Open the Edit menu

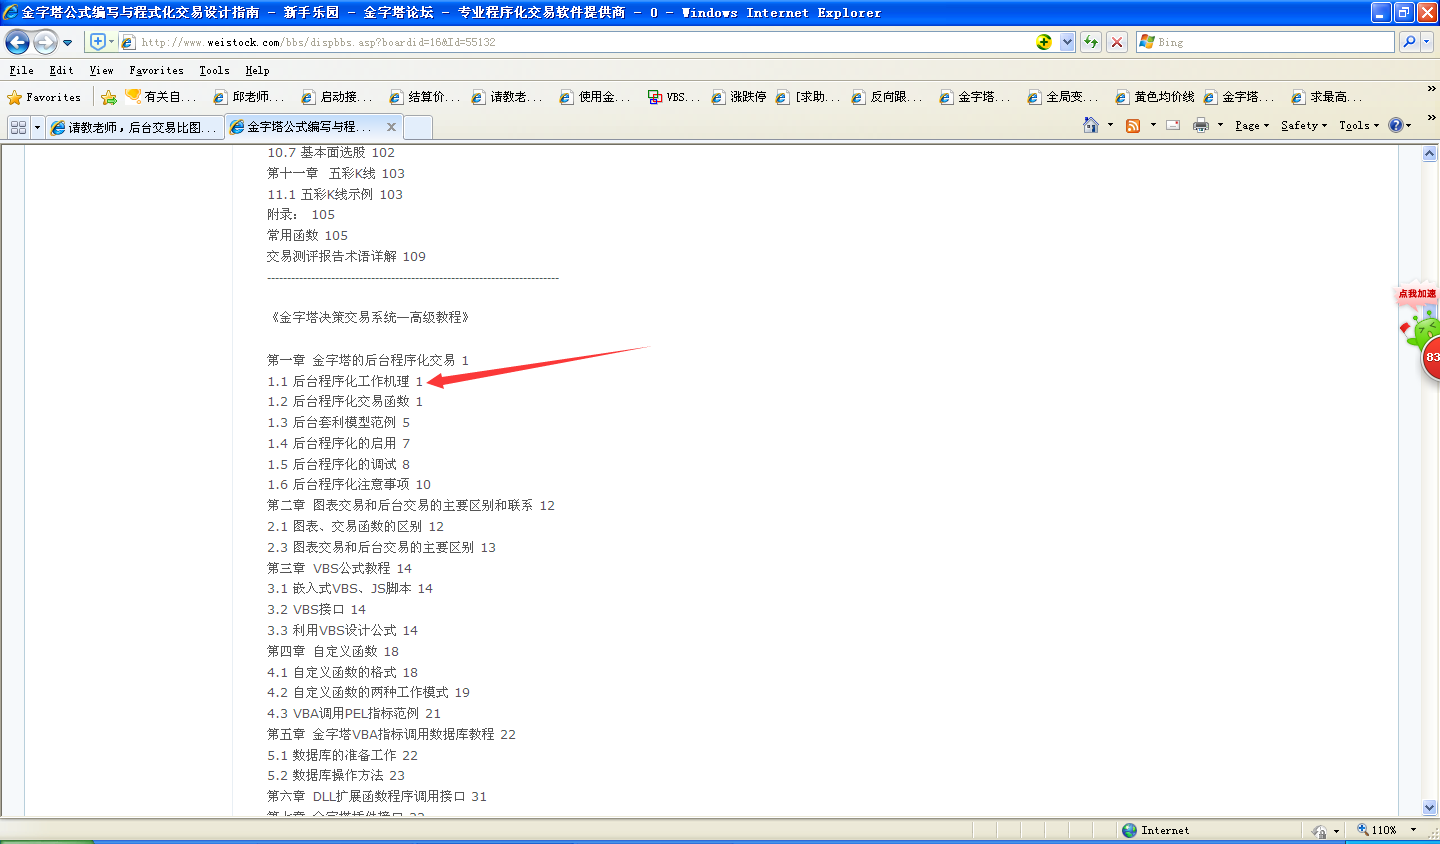point(61,70)
